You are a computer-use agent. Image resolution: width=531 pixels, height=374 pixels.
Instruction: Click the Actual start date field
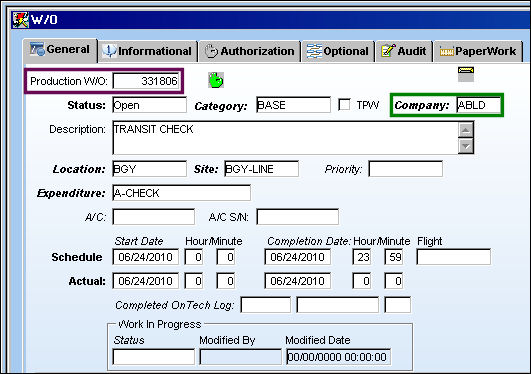coord(146,281)
